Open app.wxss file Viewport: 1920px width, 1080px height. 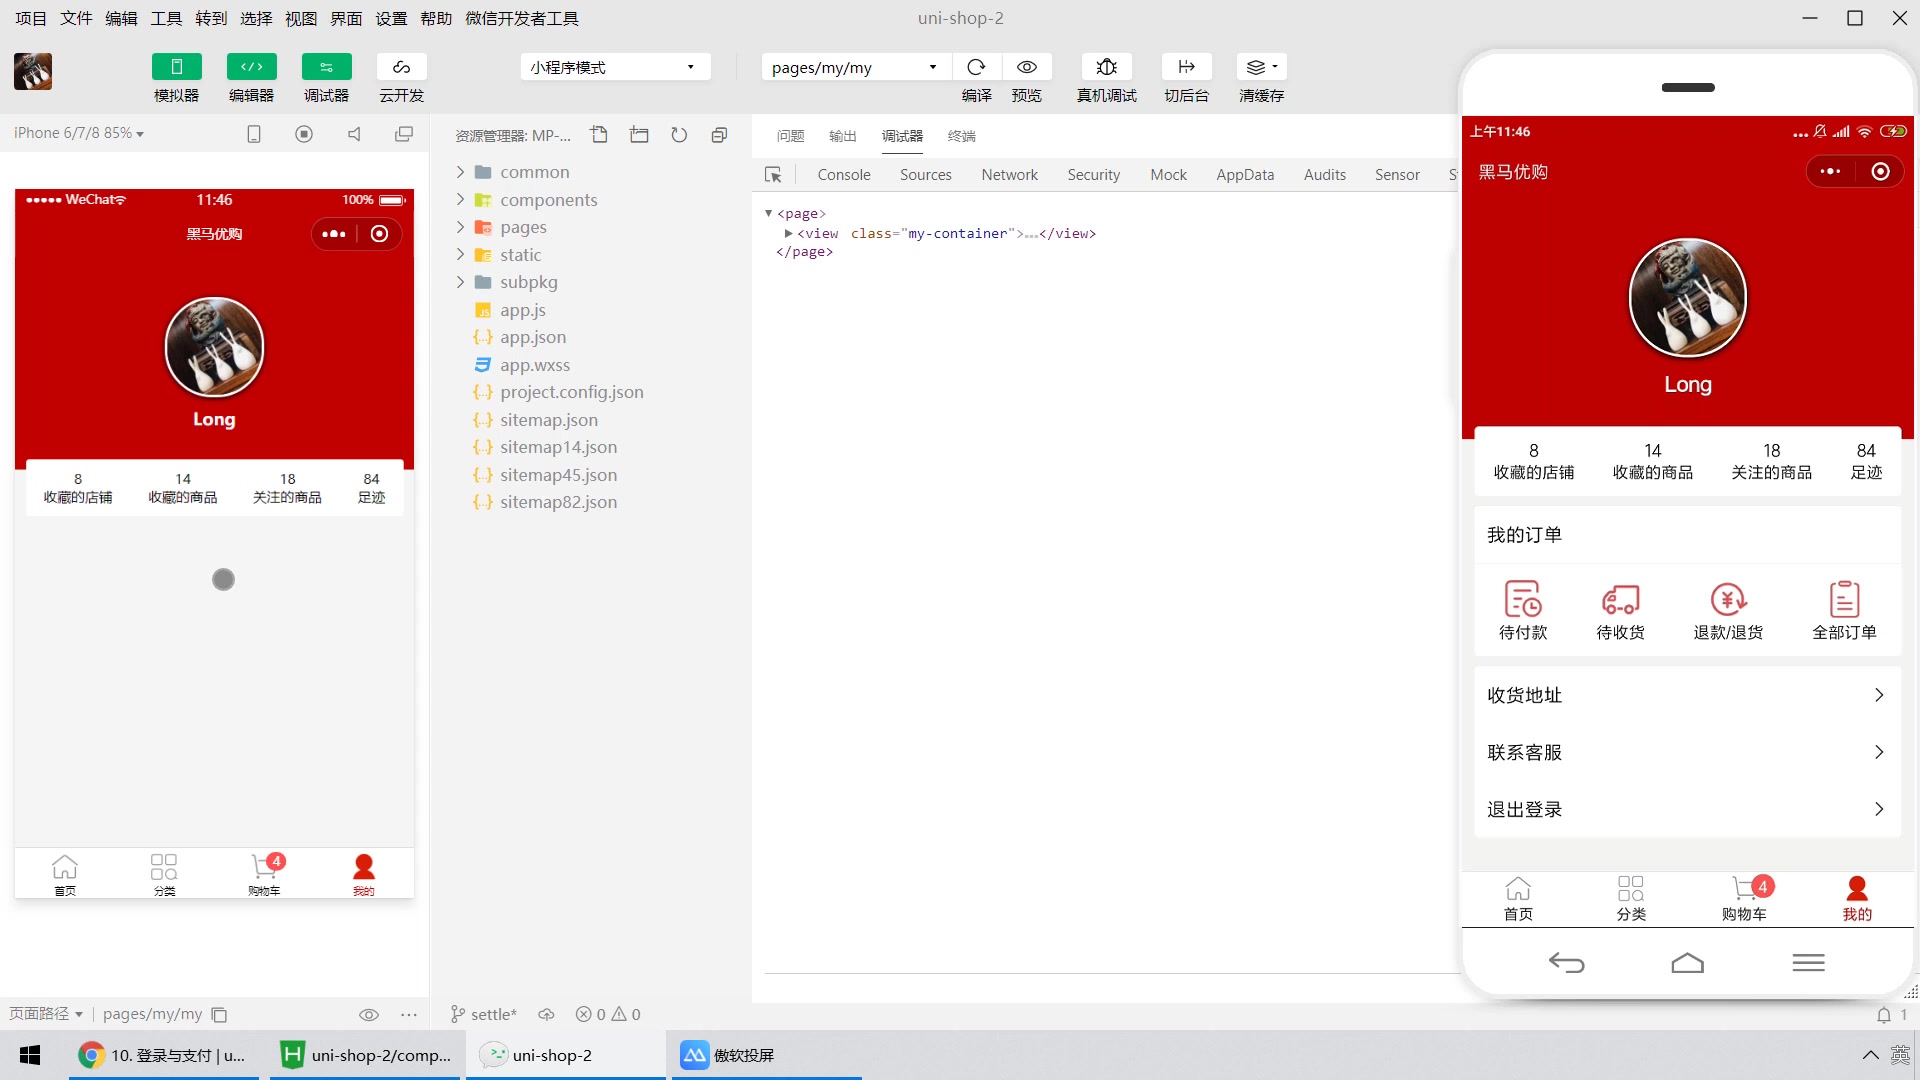[534, 365]
